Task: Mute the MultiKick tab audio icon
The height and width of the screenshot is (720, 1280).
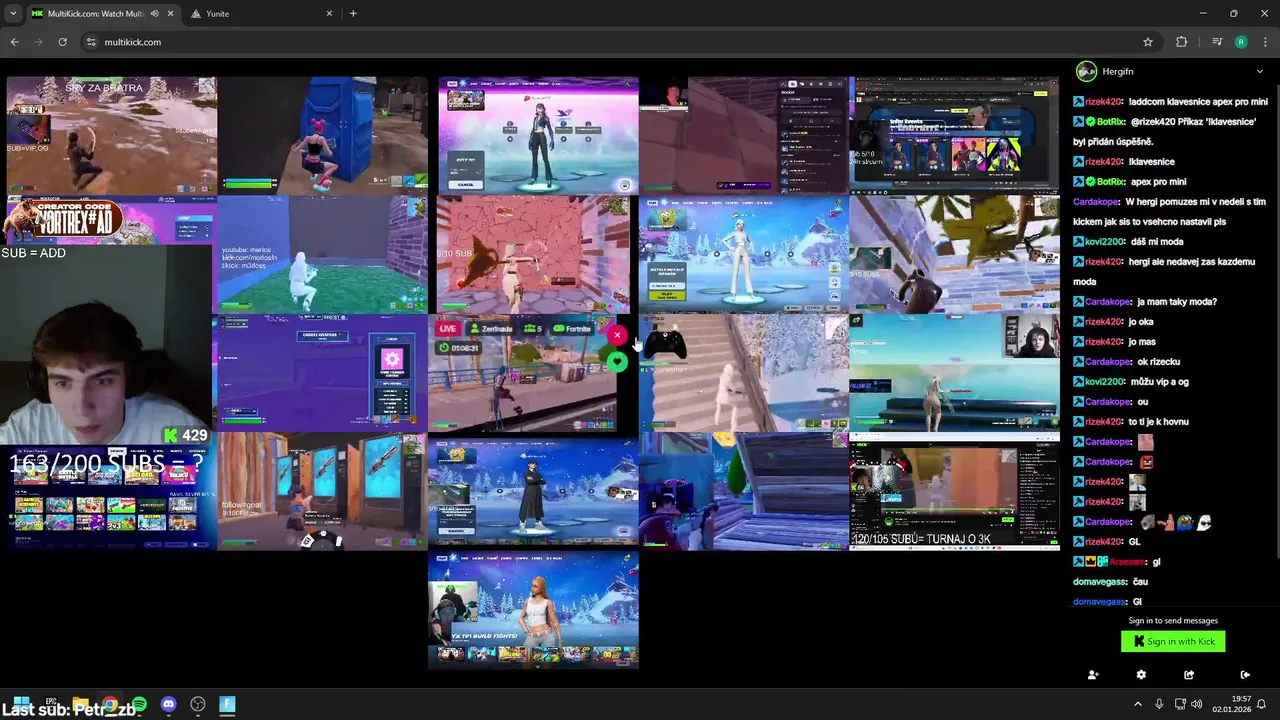Action: (x=155, y=14)
